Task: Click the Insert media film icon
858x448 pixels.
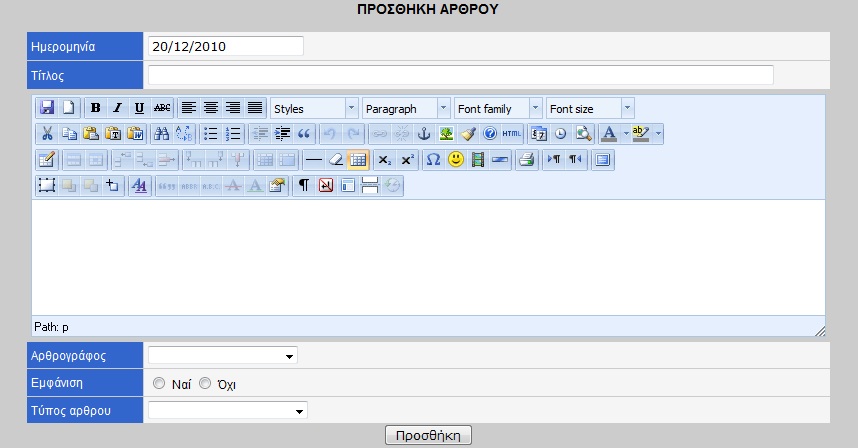Action: point(478,160)
